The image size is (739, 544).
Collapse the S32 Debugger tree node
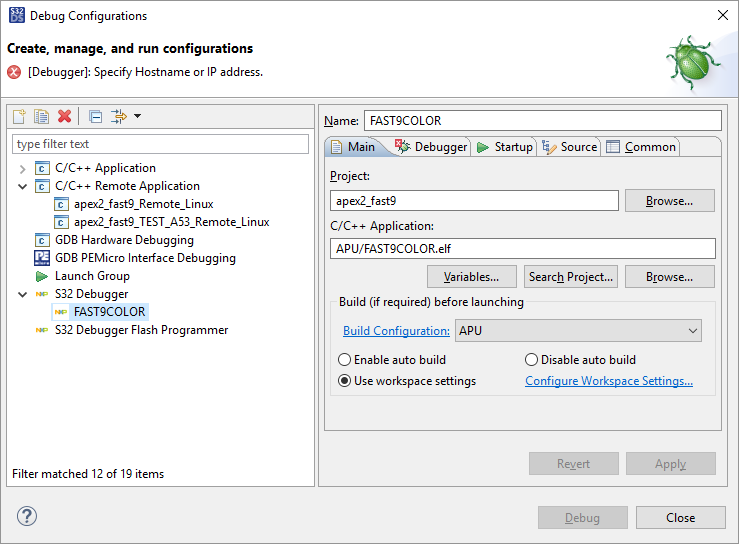[22, 294]
